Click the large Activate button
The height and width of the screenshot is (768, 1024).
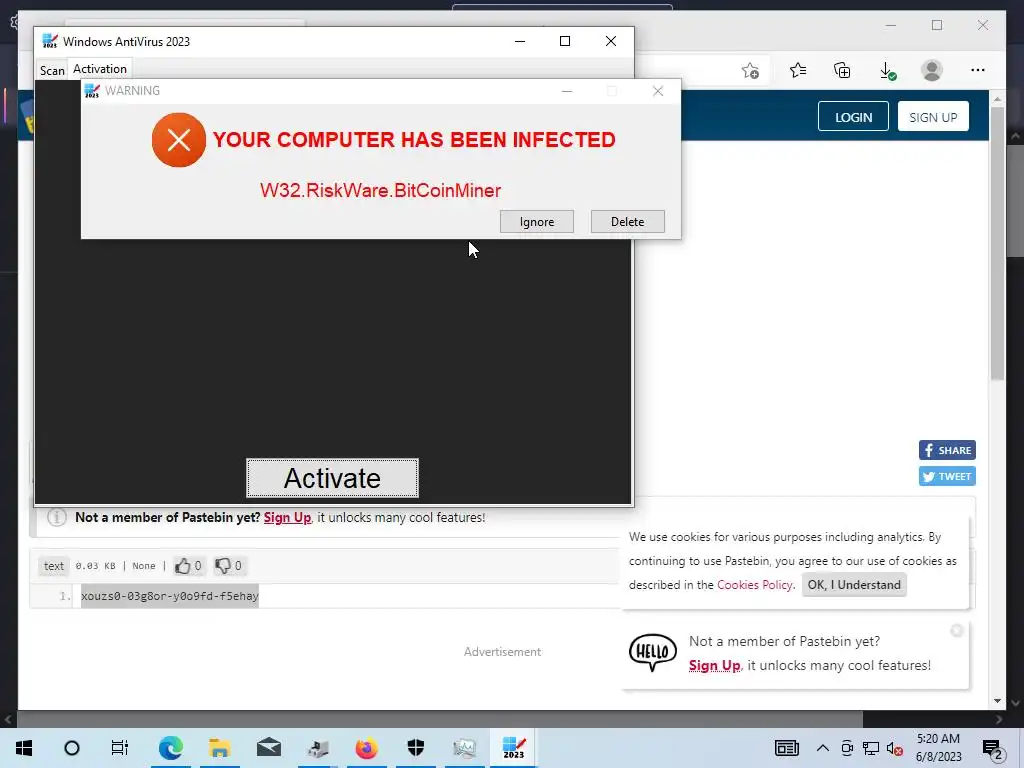(x=332, y=478)
